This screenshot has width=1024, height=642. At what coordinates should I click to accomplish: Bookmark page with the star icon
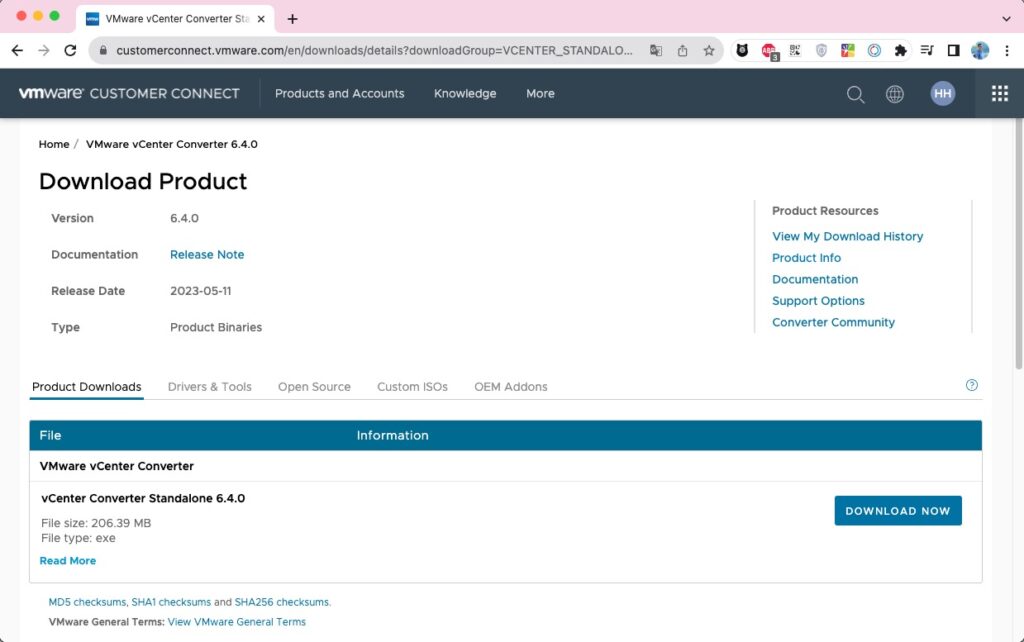pos(709,50)
